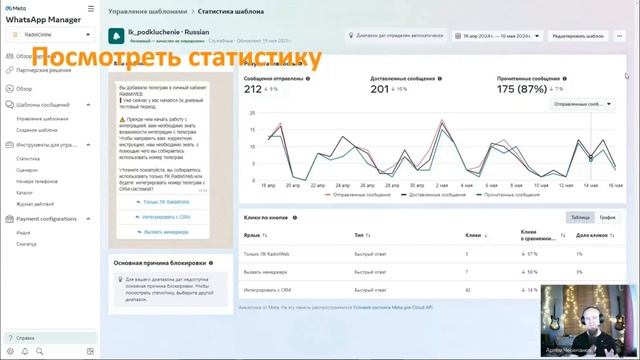Collapse the Шаблоны сообщений section

[88, 105]
